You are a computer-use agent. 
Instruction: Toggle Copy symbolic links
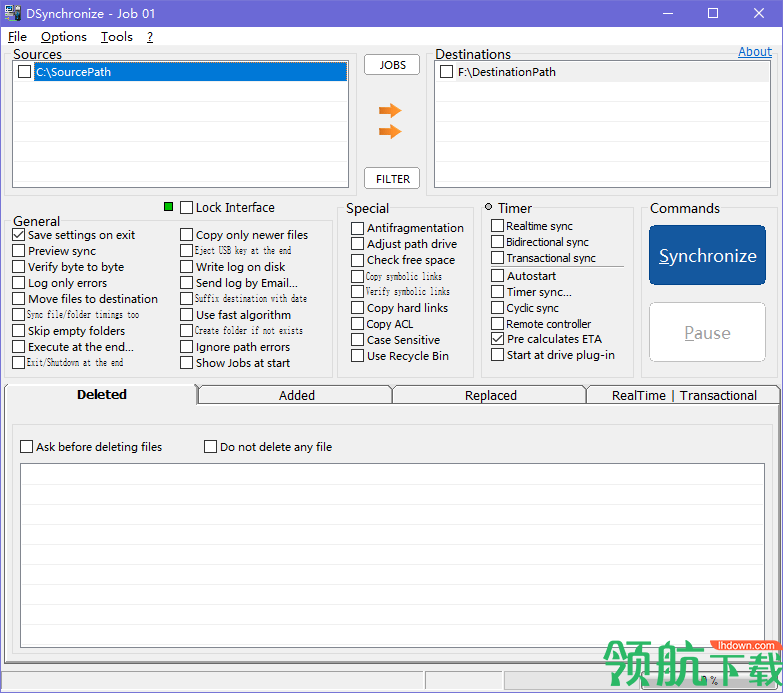coord(357,276)
